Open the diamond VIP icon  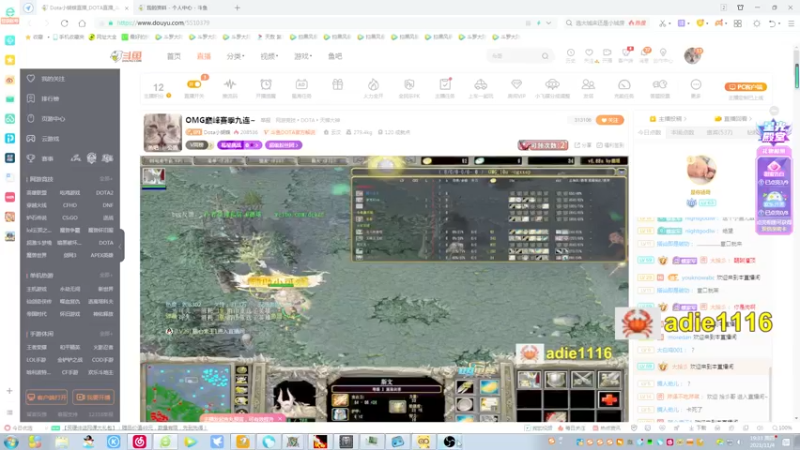(516, 84)
